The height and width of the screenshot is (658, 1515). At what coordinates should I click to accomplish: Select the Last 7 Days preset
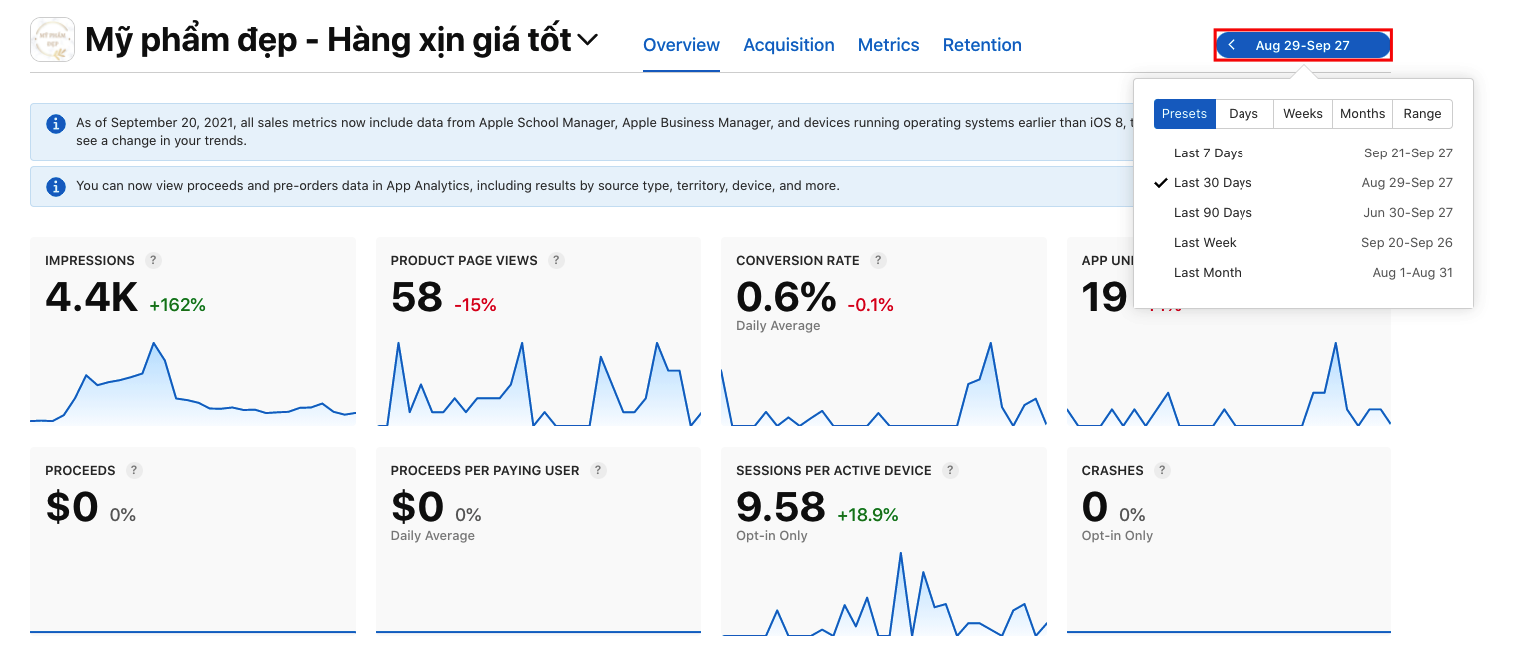tap(1208, 153)
